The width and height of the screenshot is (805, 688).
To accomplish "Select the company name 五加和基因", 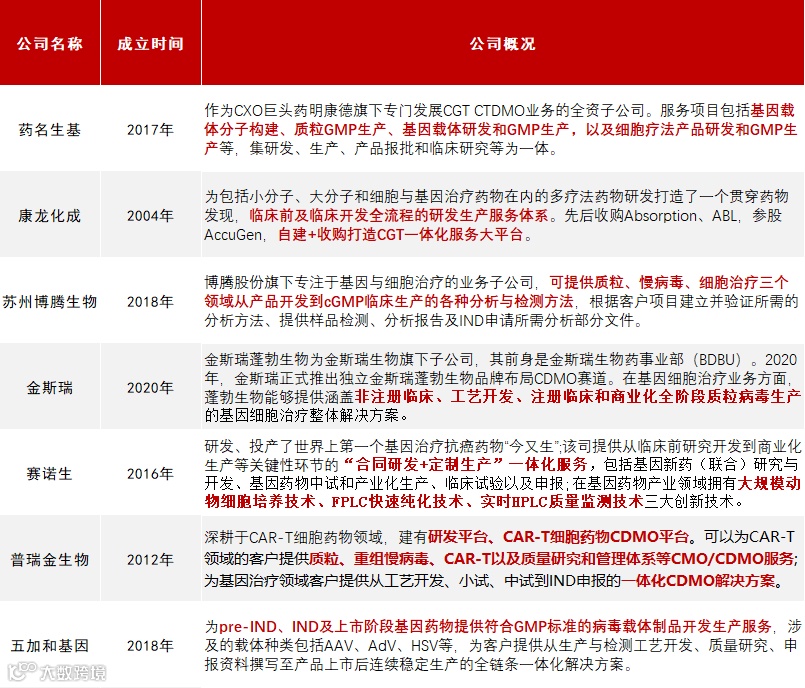I will pyautogui.click(x=50, y=645).
